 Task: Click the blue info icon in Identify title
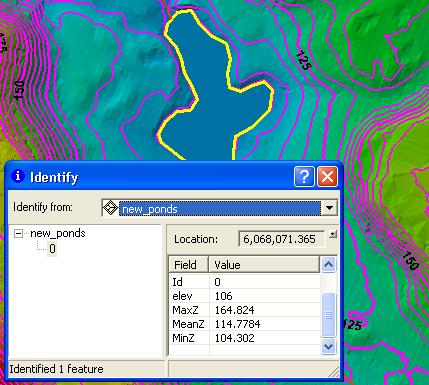click(18, 176)
